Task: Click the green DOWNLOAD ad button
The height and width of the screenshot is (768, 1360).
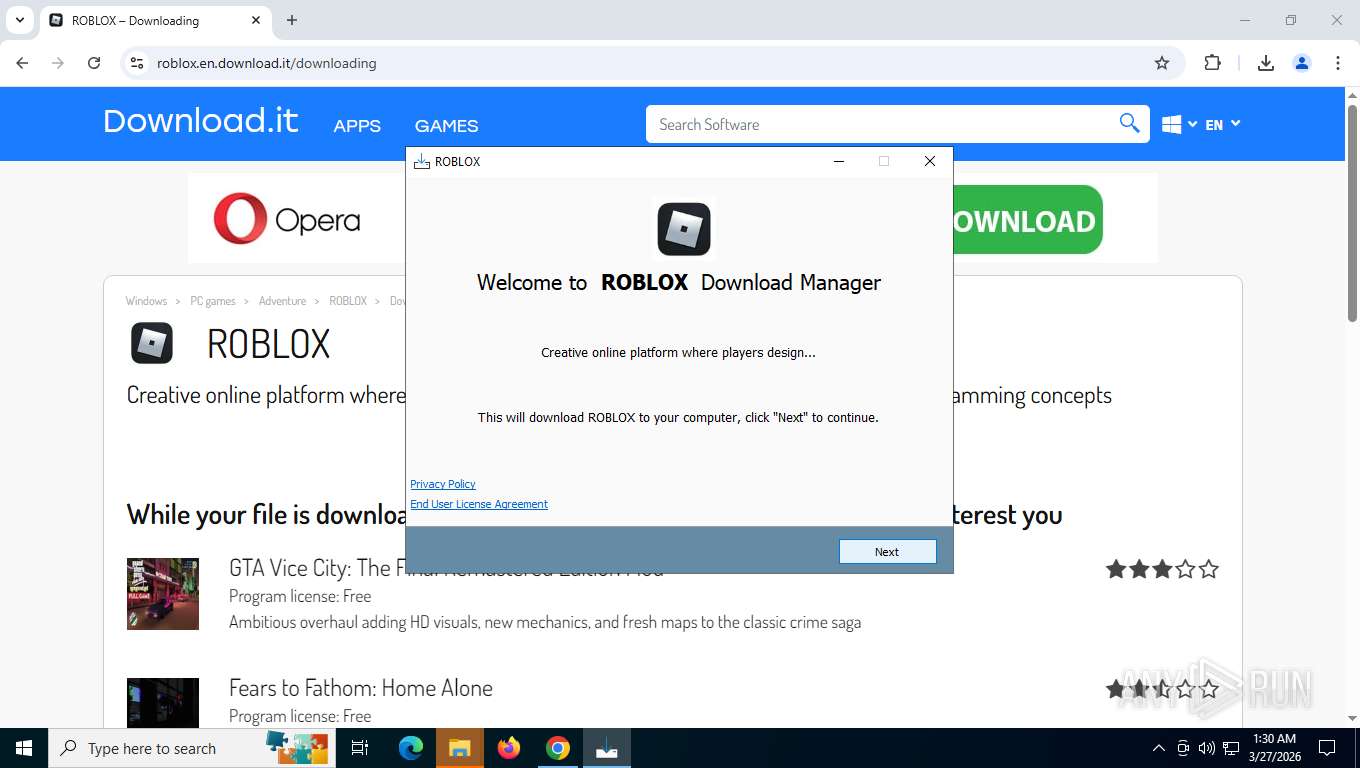Action: 1028,220
